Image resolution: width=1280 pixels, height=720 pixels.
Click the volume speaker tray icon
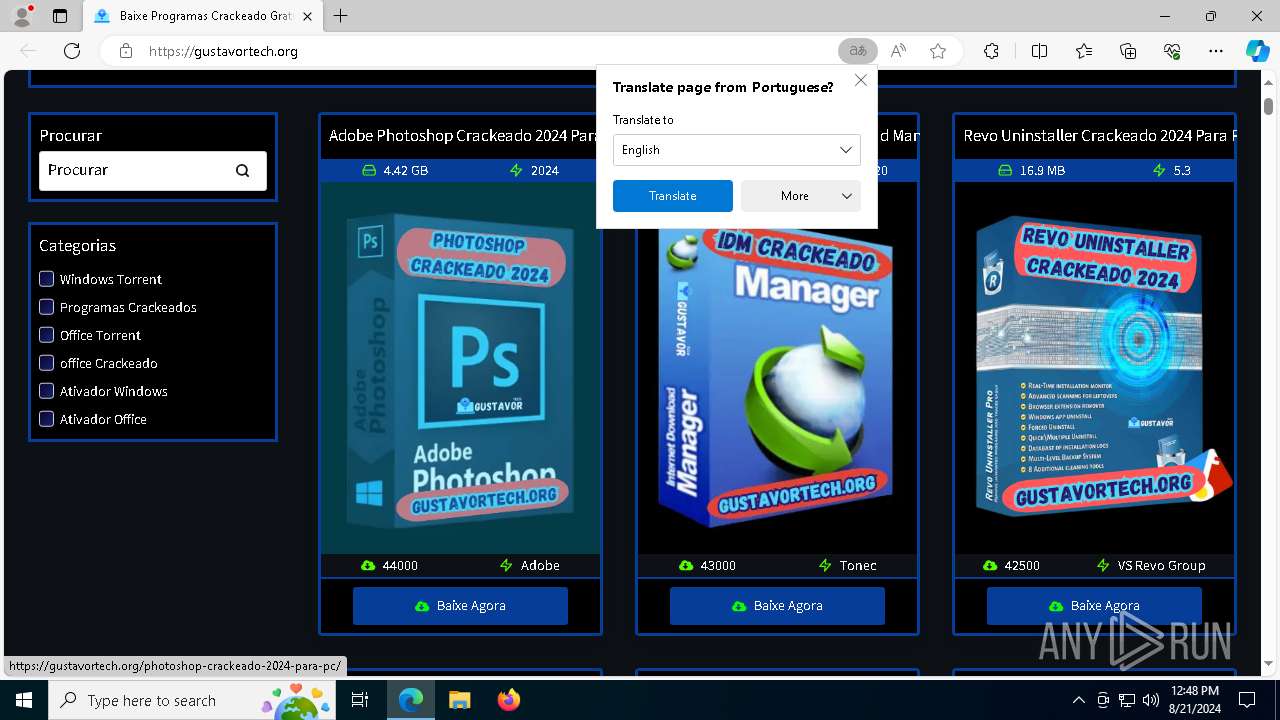tap(1151, 700)
